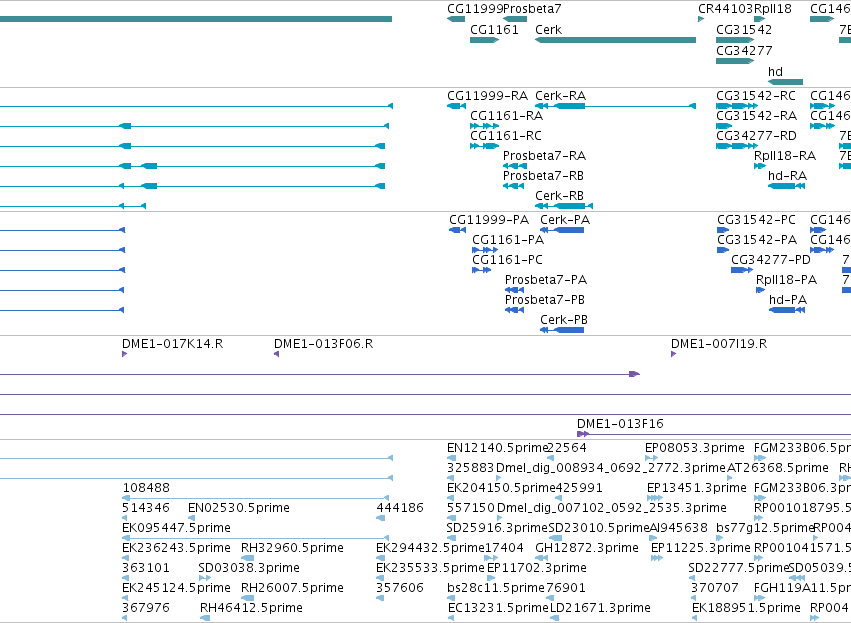
Task: Select the CG1161-RC transcript
Action: 484,146
